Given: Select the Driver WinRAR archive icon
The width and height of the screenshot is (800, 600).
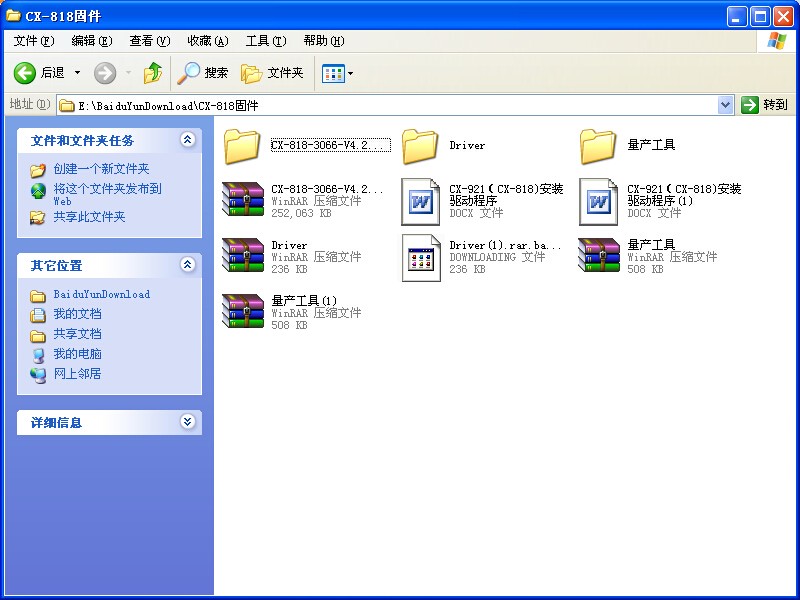Looking at the screenshot, I should 243,255.
